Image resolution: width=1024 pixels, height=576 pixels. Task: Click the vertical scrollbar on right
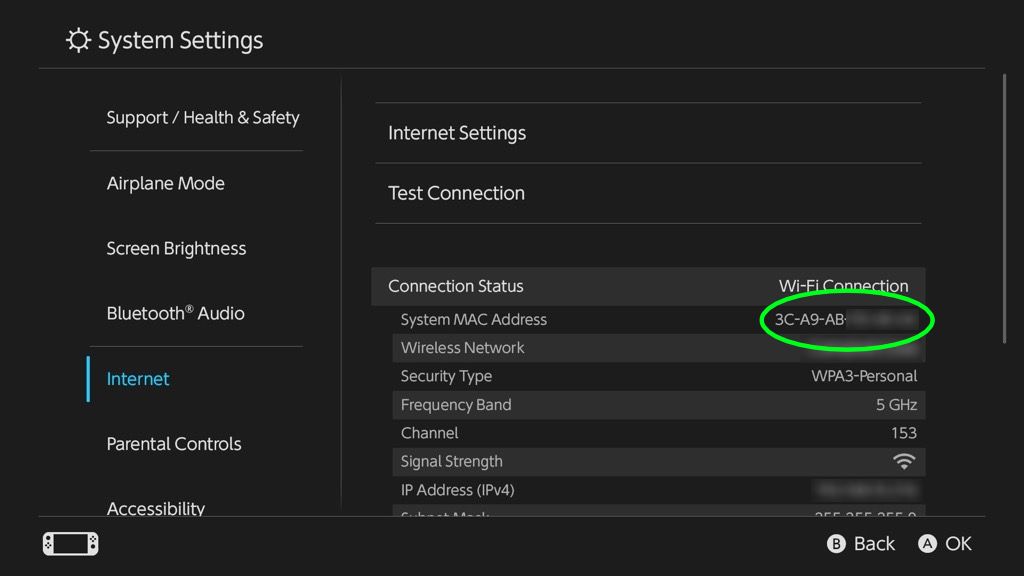click(1004, 209)
